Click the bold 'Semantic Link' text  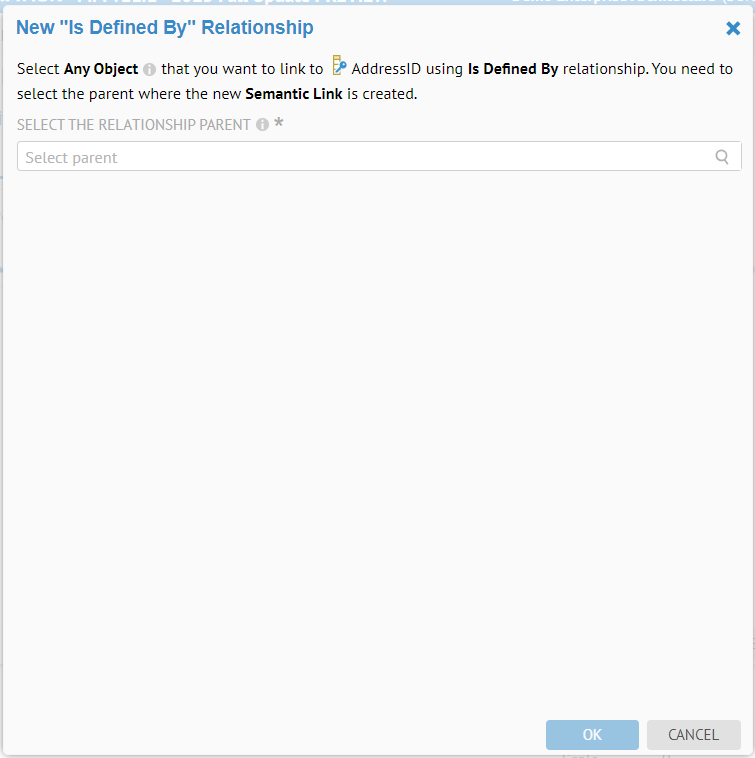coord(294,95)
